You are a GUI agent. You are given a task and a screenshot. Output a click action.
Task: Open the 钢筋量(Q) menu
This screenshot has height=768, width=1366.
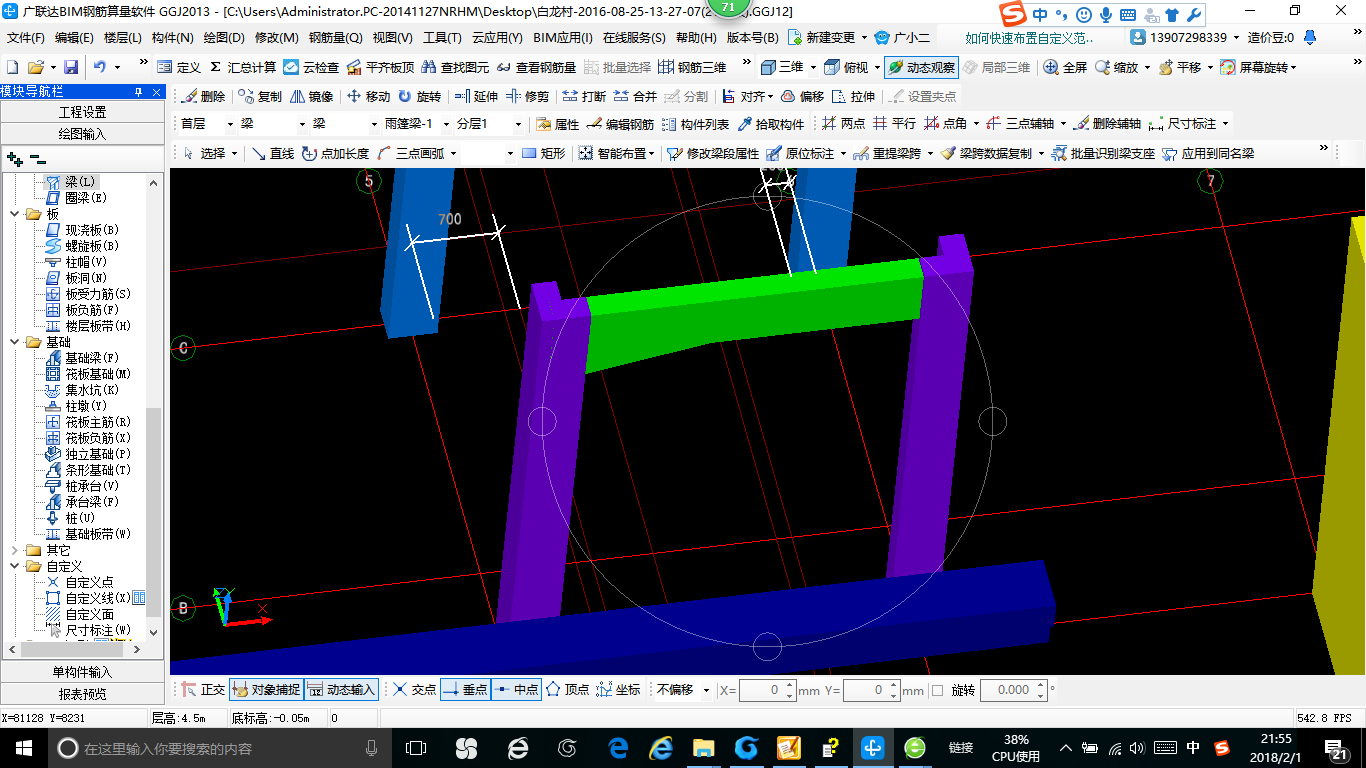335,38
